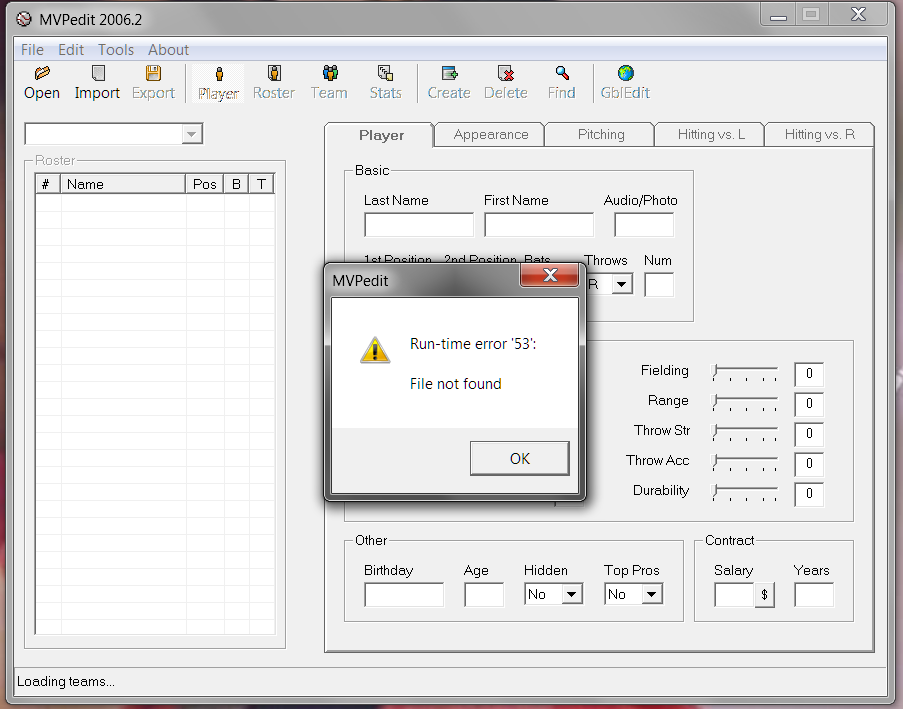The width and height of the screenshot is (903, 709).
Task: Click the Import toolbar icon
Action: coord(98,73)
